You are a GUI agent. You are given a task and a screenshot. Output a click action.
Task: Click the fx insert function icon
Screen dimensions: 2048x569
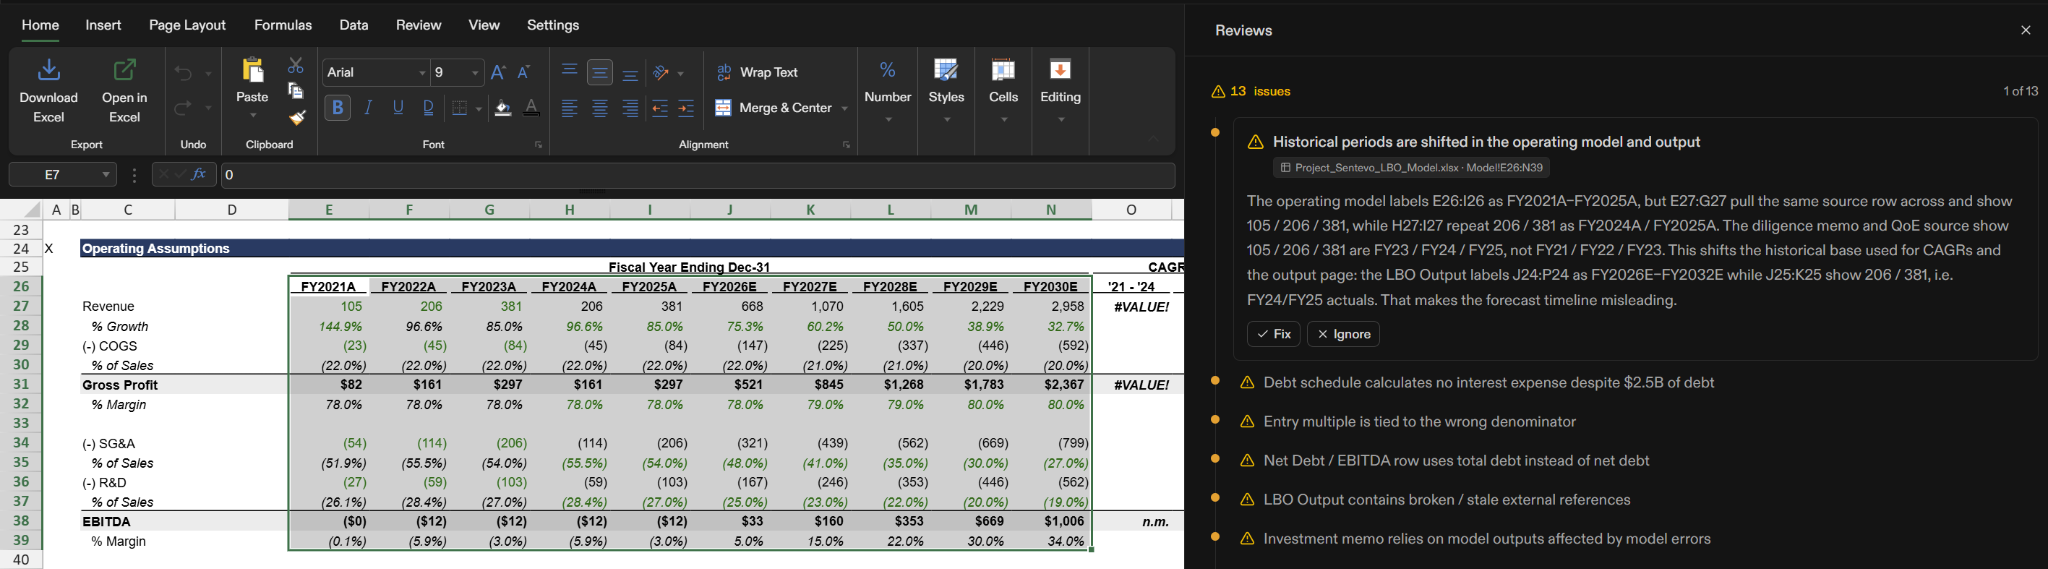[198, 174]
